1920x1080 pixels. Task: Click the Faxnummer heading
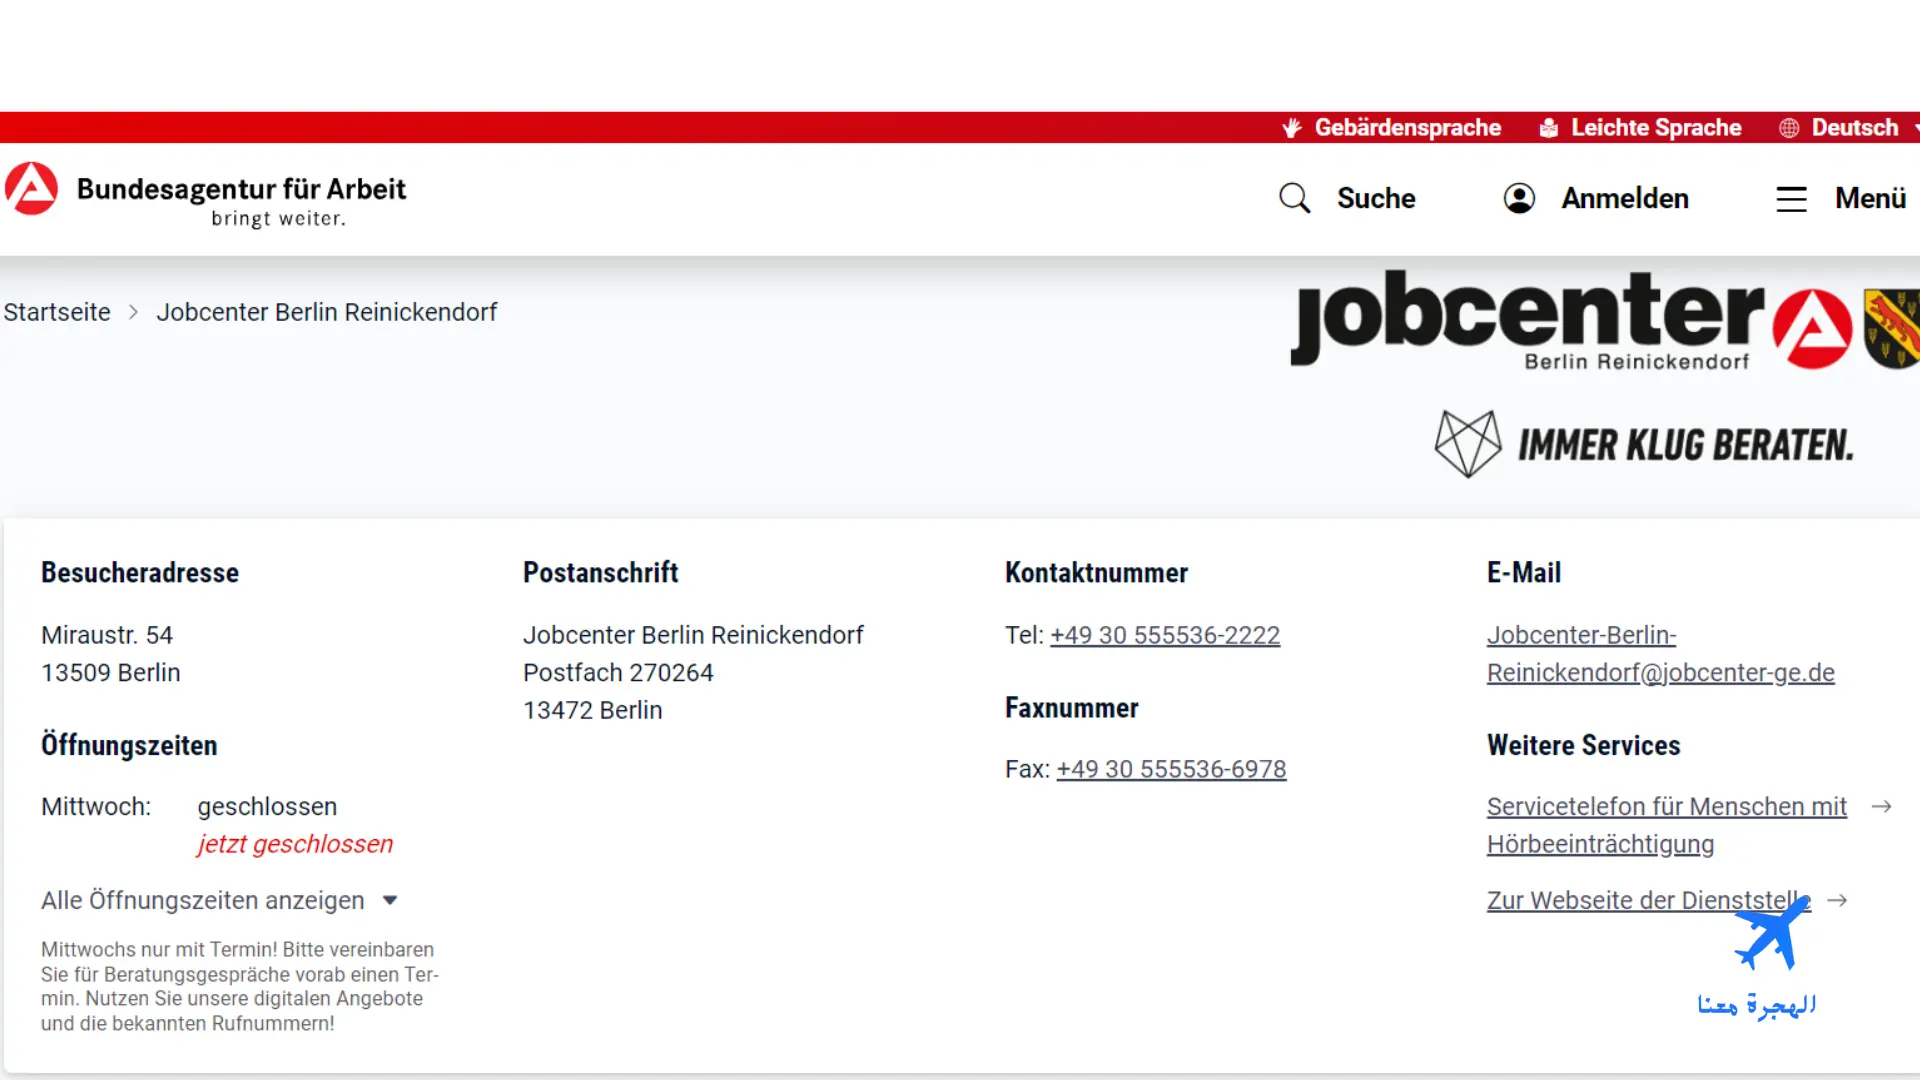[x=1071, y=707]
